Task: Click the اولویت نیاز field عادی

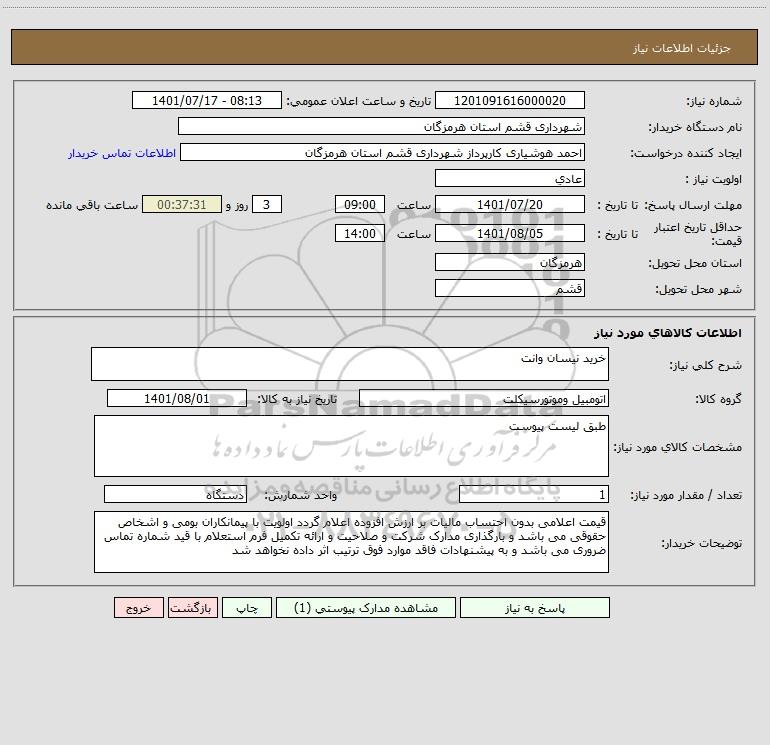Action: point(510,178)
